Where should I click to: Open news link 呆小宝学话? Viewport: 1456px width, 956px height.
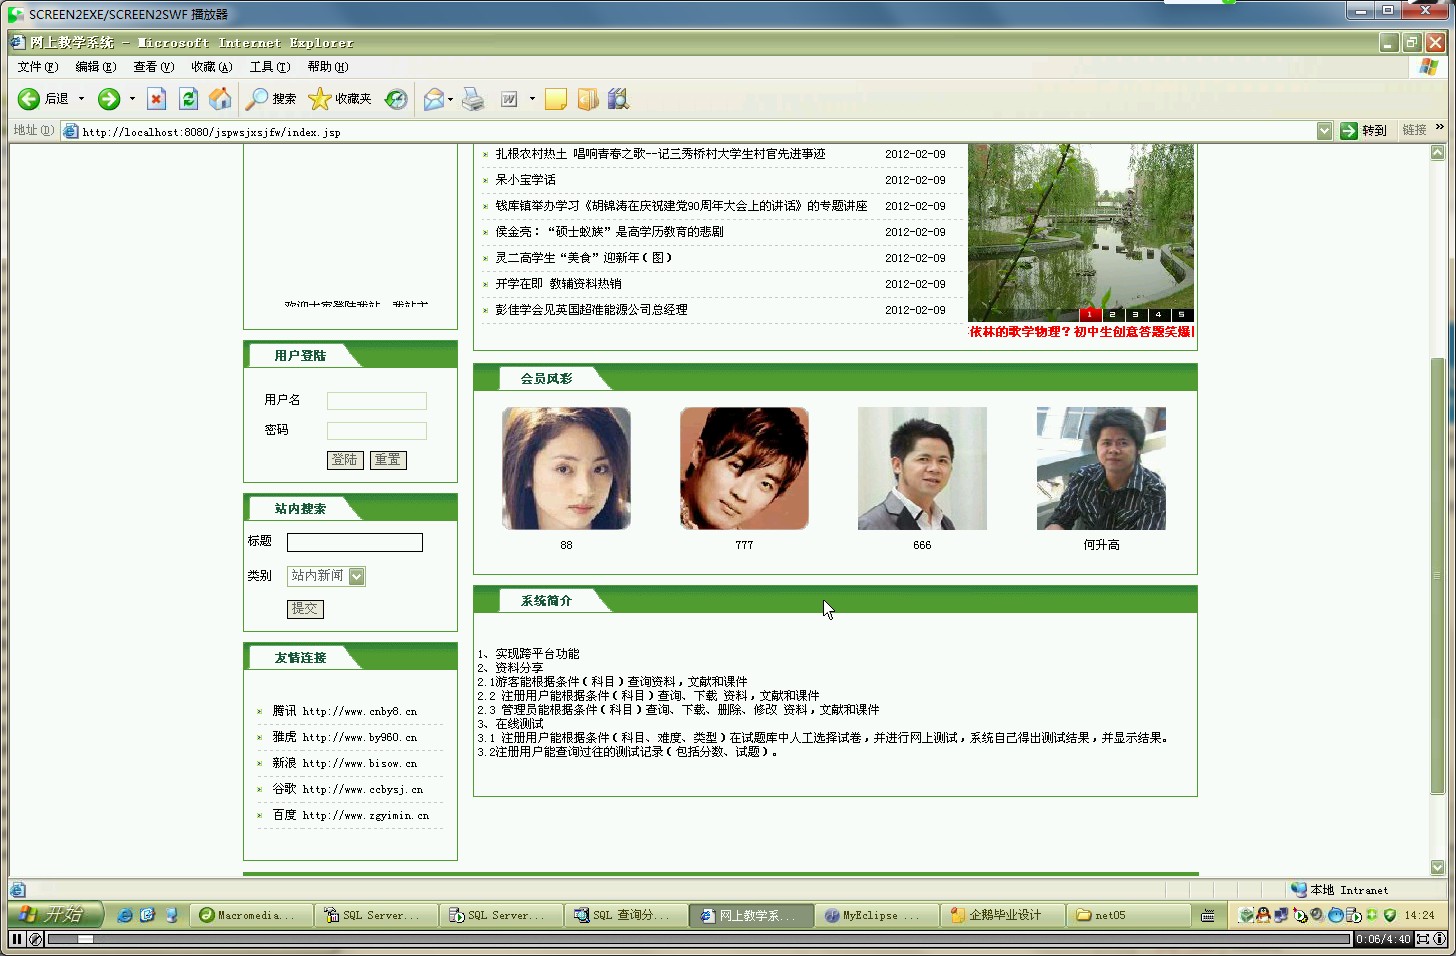point(525,180)
